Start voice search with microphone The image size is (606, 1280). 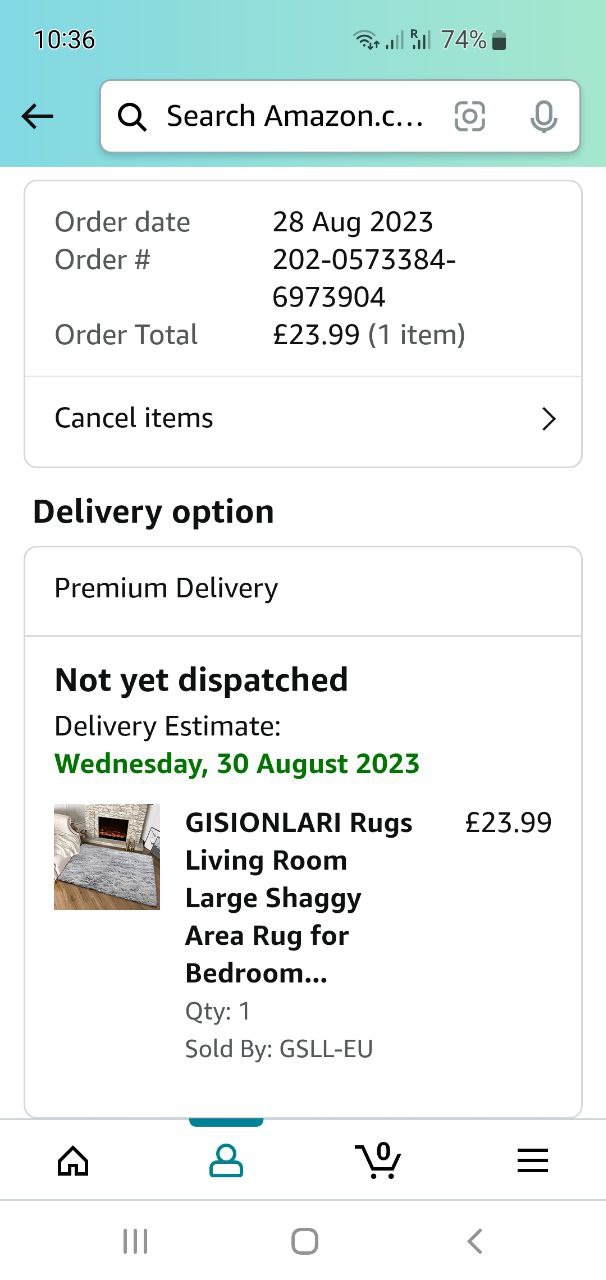pos(543,117)
